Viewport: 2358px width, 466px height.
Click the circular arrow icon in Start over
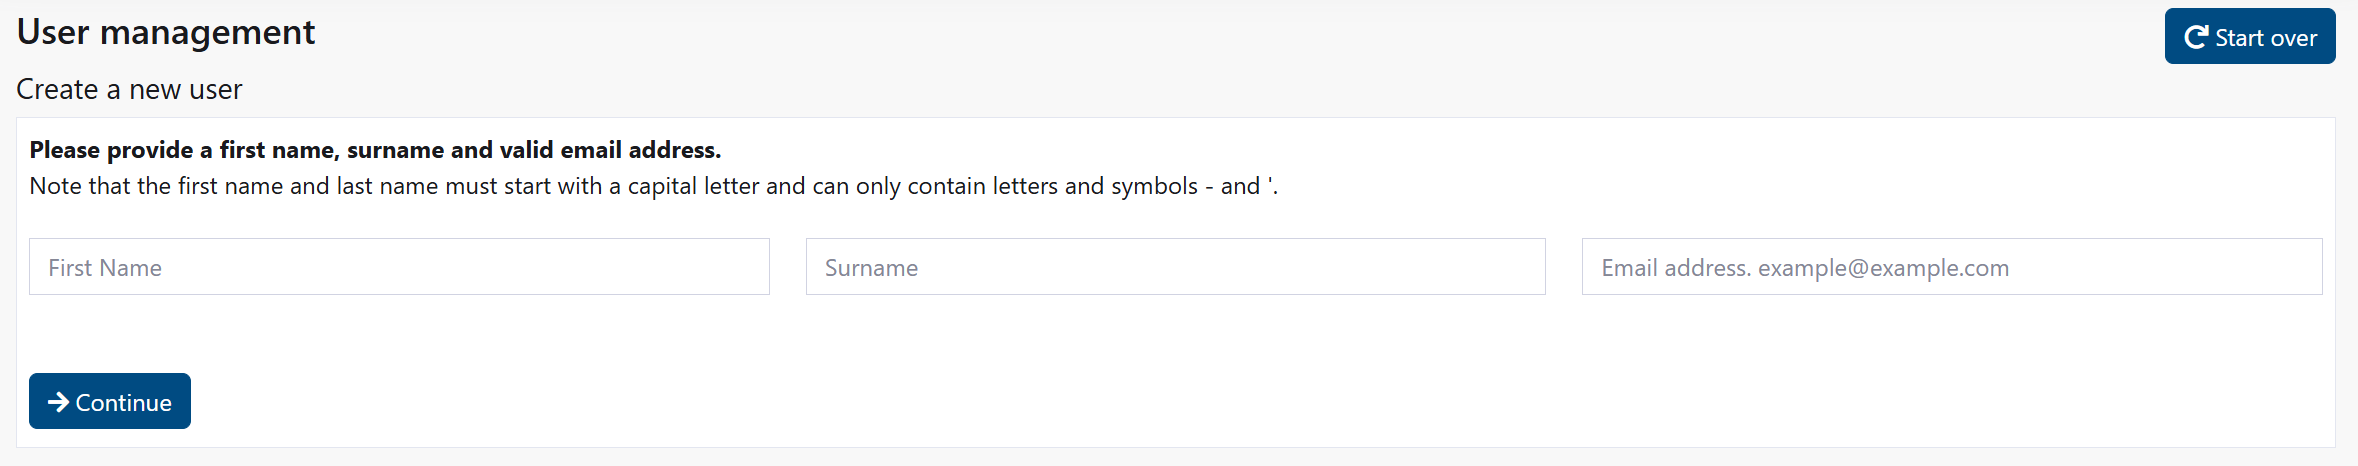pyautogui.click(x=2195, y=38)
